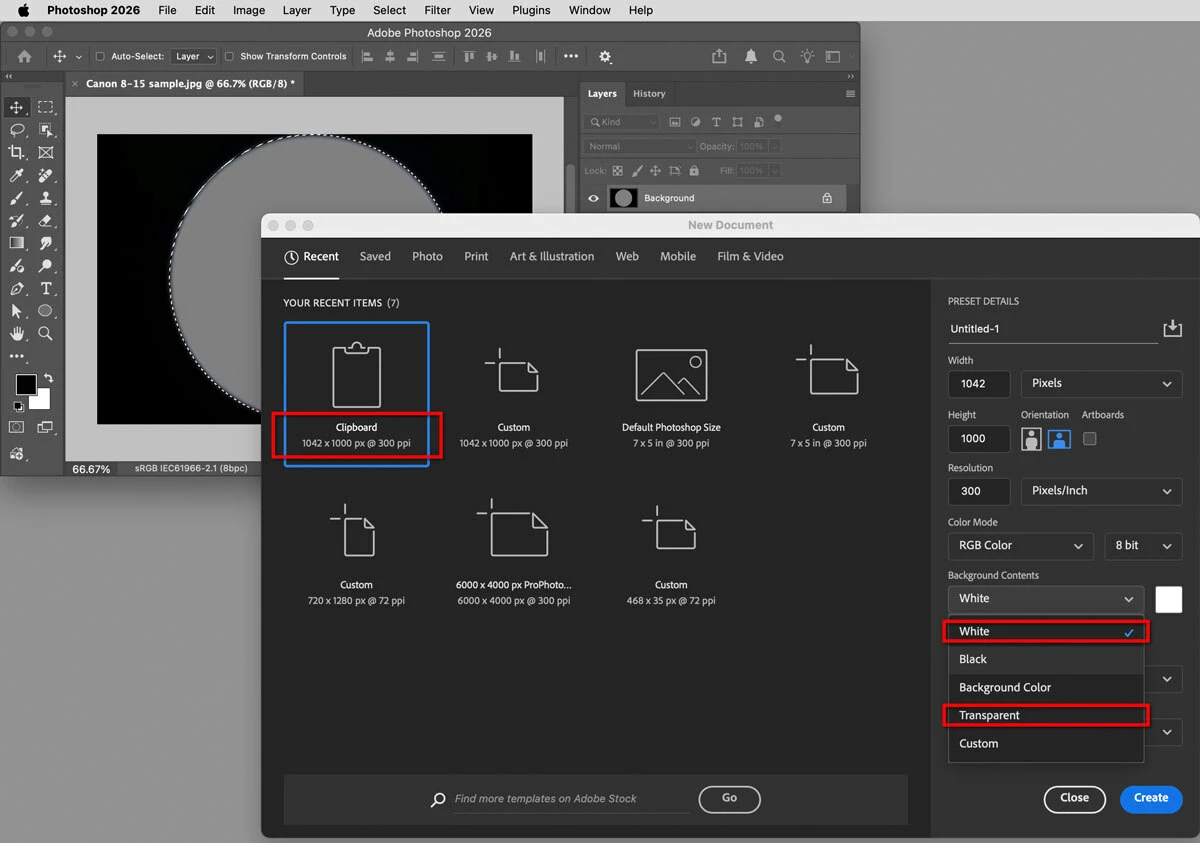
Task: Open the 8 bit depth dropdown
Action: click(x=1143, y=546)
